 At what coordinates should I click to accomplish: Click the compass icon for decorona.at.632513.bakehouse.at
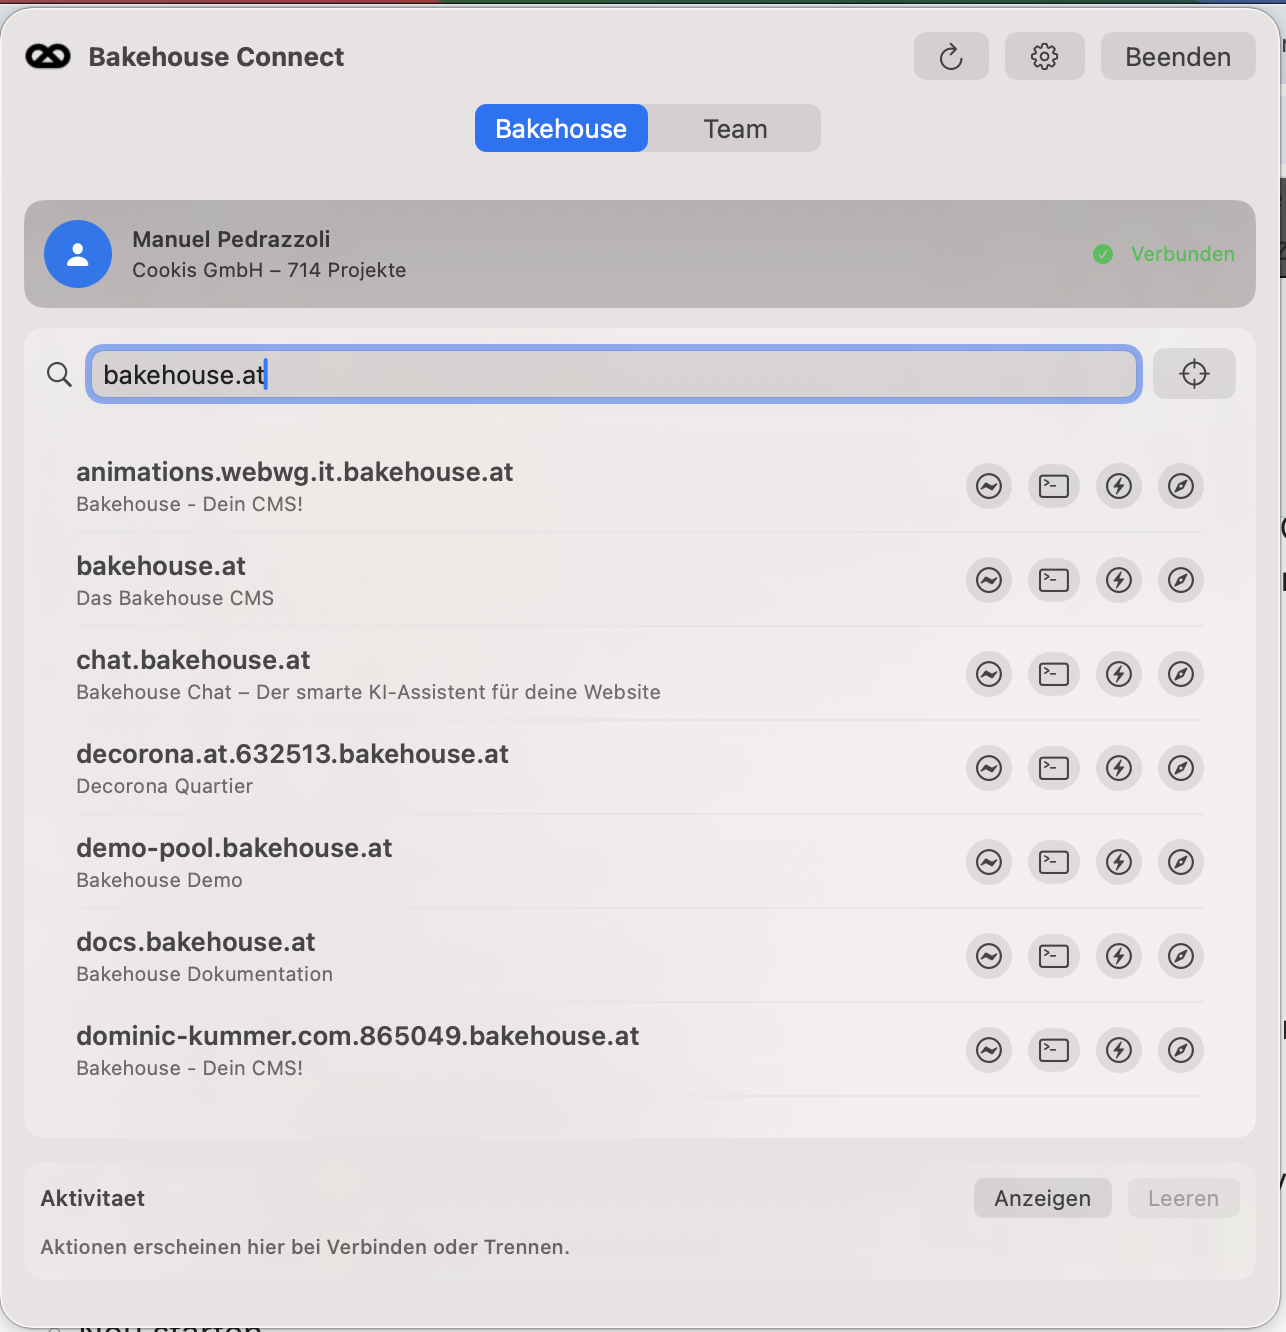pyautogui.click(x=1181, y=768)
